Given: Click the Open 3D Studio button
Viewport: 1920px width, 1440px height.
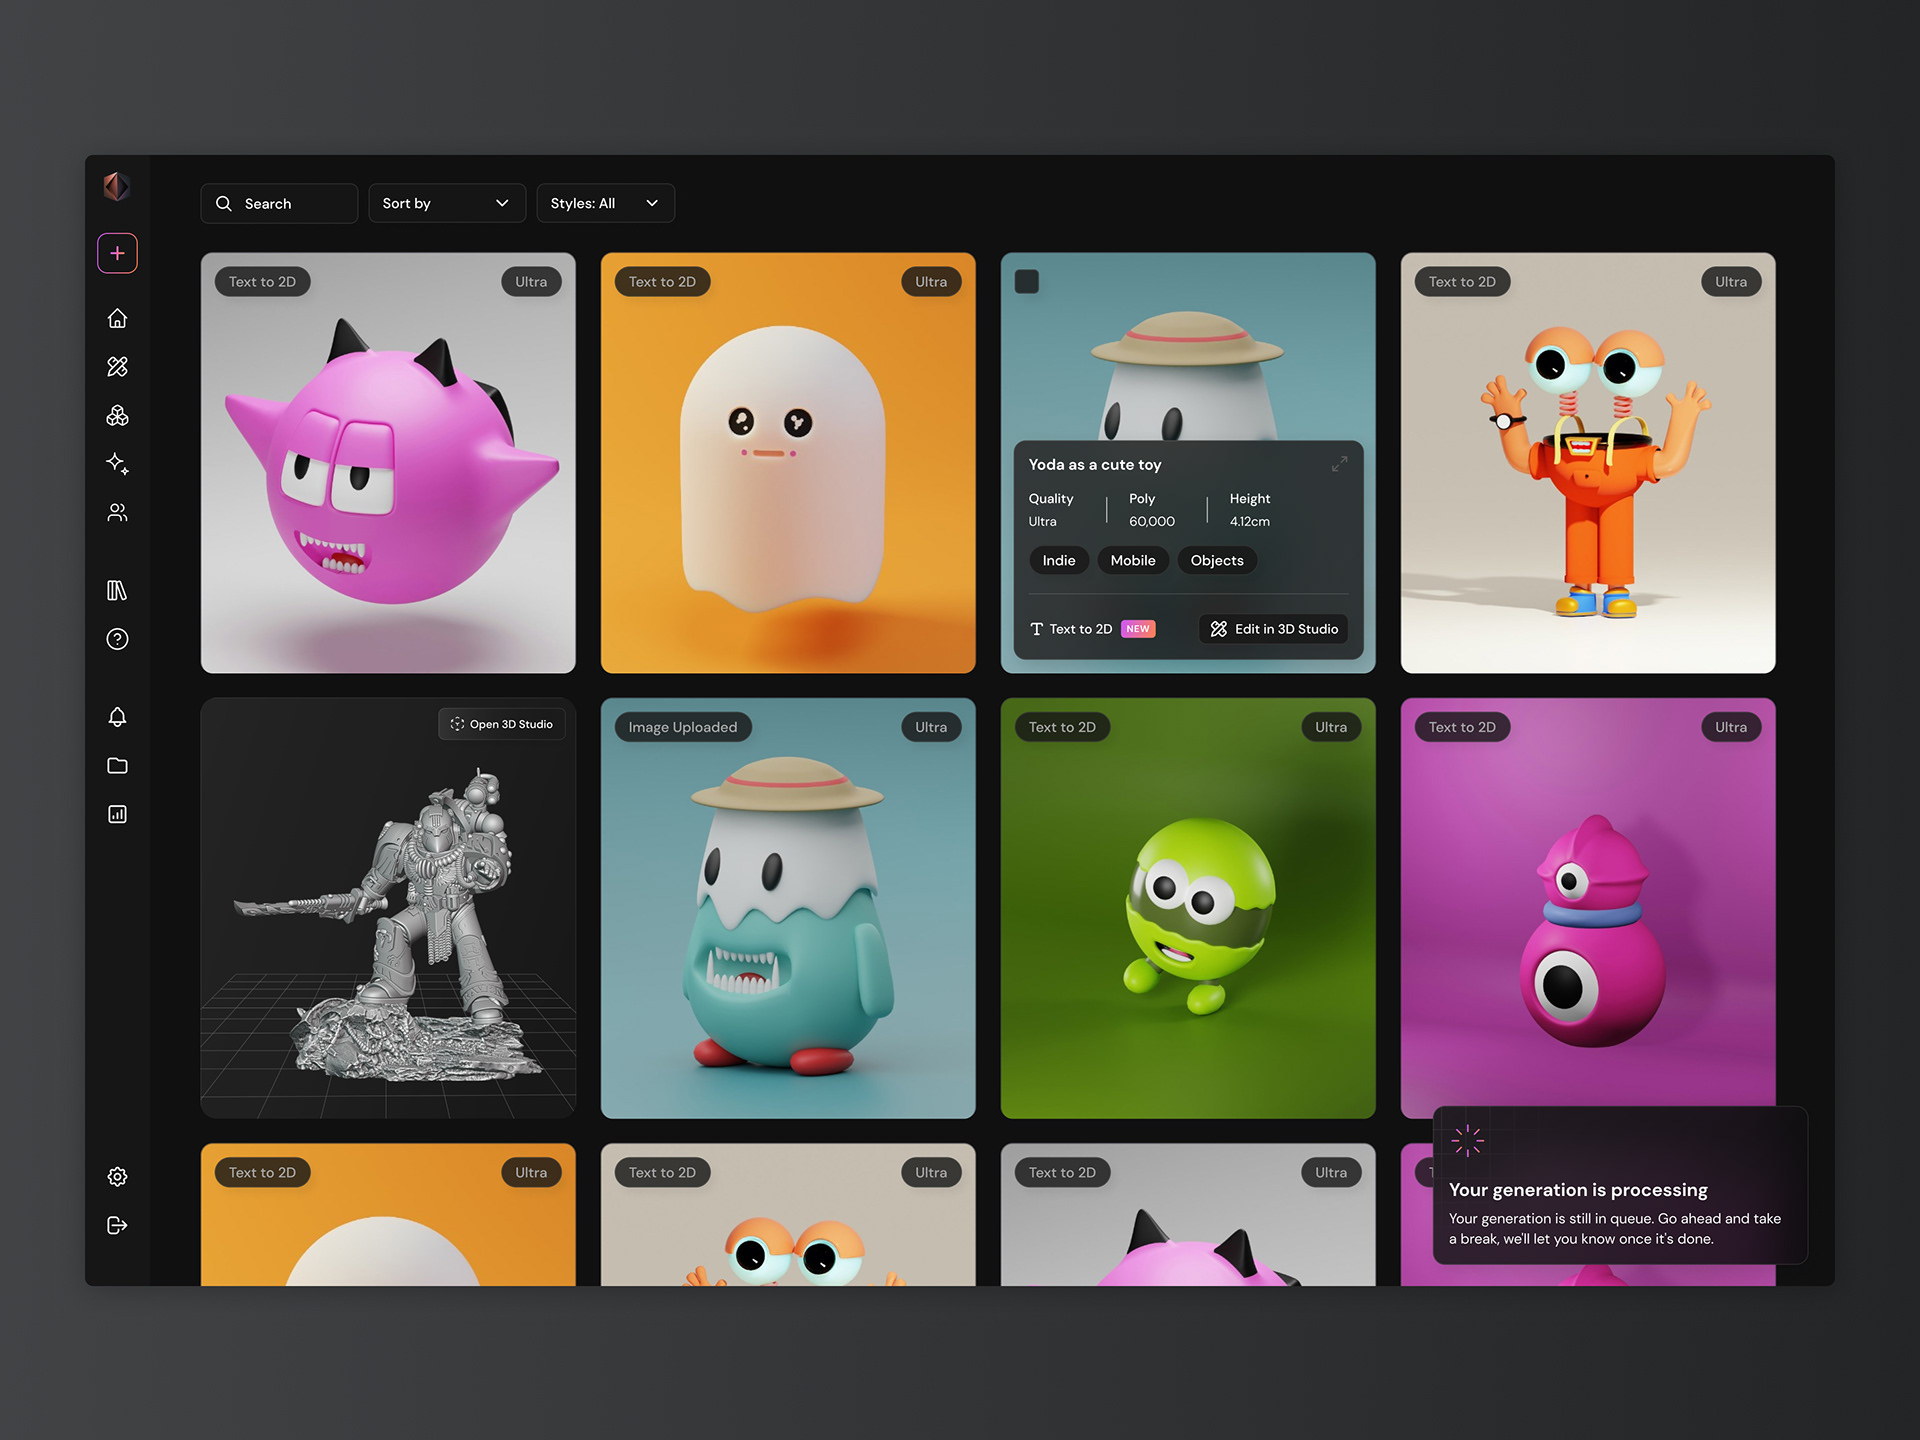Looking at the screenshot, I should (501, 724).
